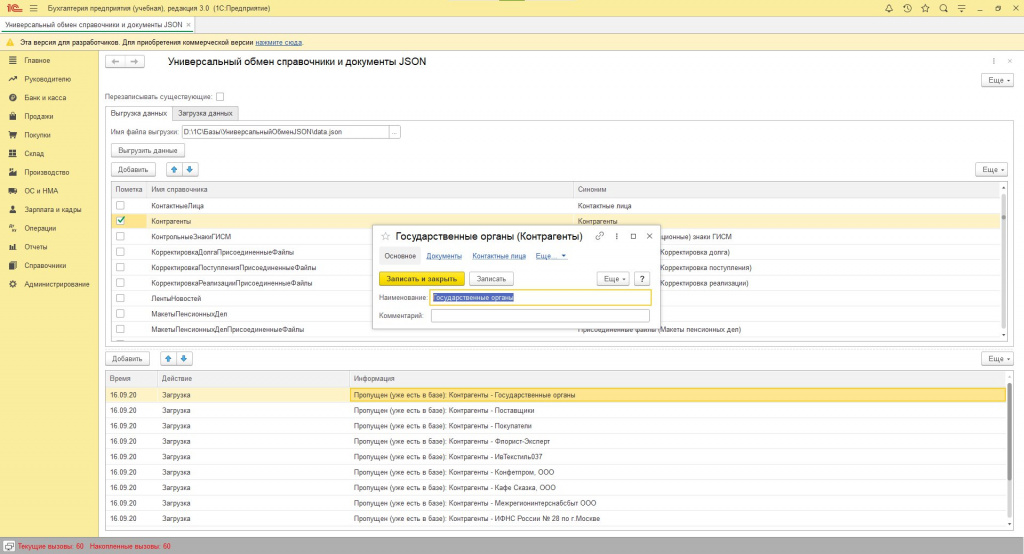Expand Еще link dropdown in dialog navigation
Image resolution: width=1024 pixels, height=554 pixels.
point(551,256)
